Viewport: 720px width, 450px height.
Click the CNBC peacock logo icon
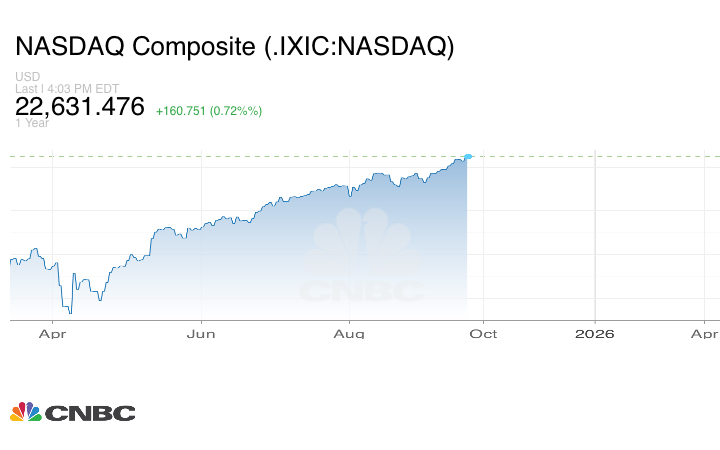click(x=25, y=412)
